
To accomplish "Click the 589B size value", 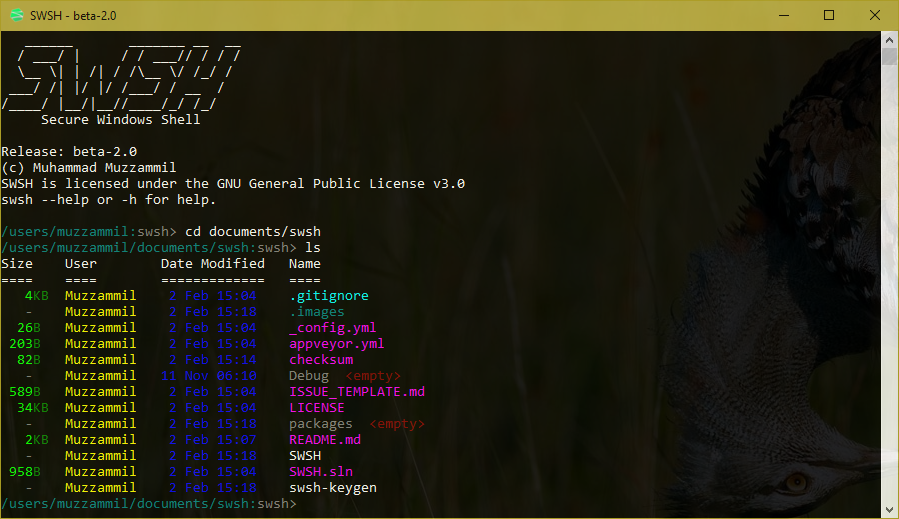I will coord(25,392).
